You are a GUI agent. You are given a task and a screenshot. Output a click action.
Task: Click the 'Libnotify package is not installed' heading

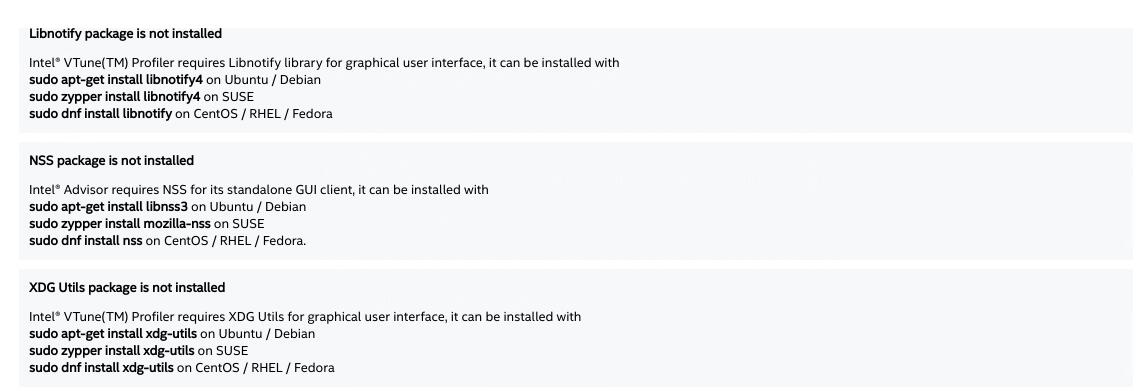[125, 34]
